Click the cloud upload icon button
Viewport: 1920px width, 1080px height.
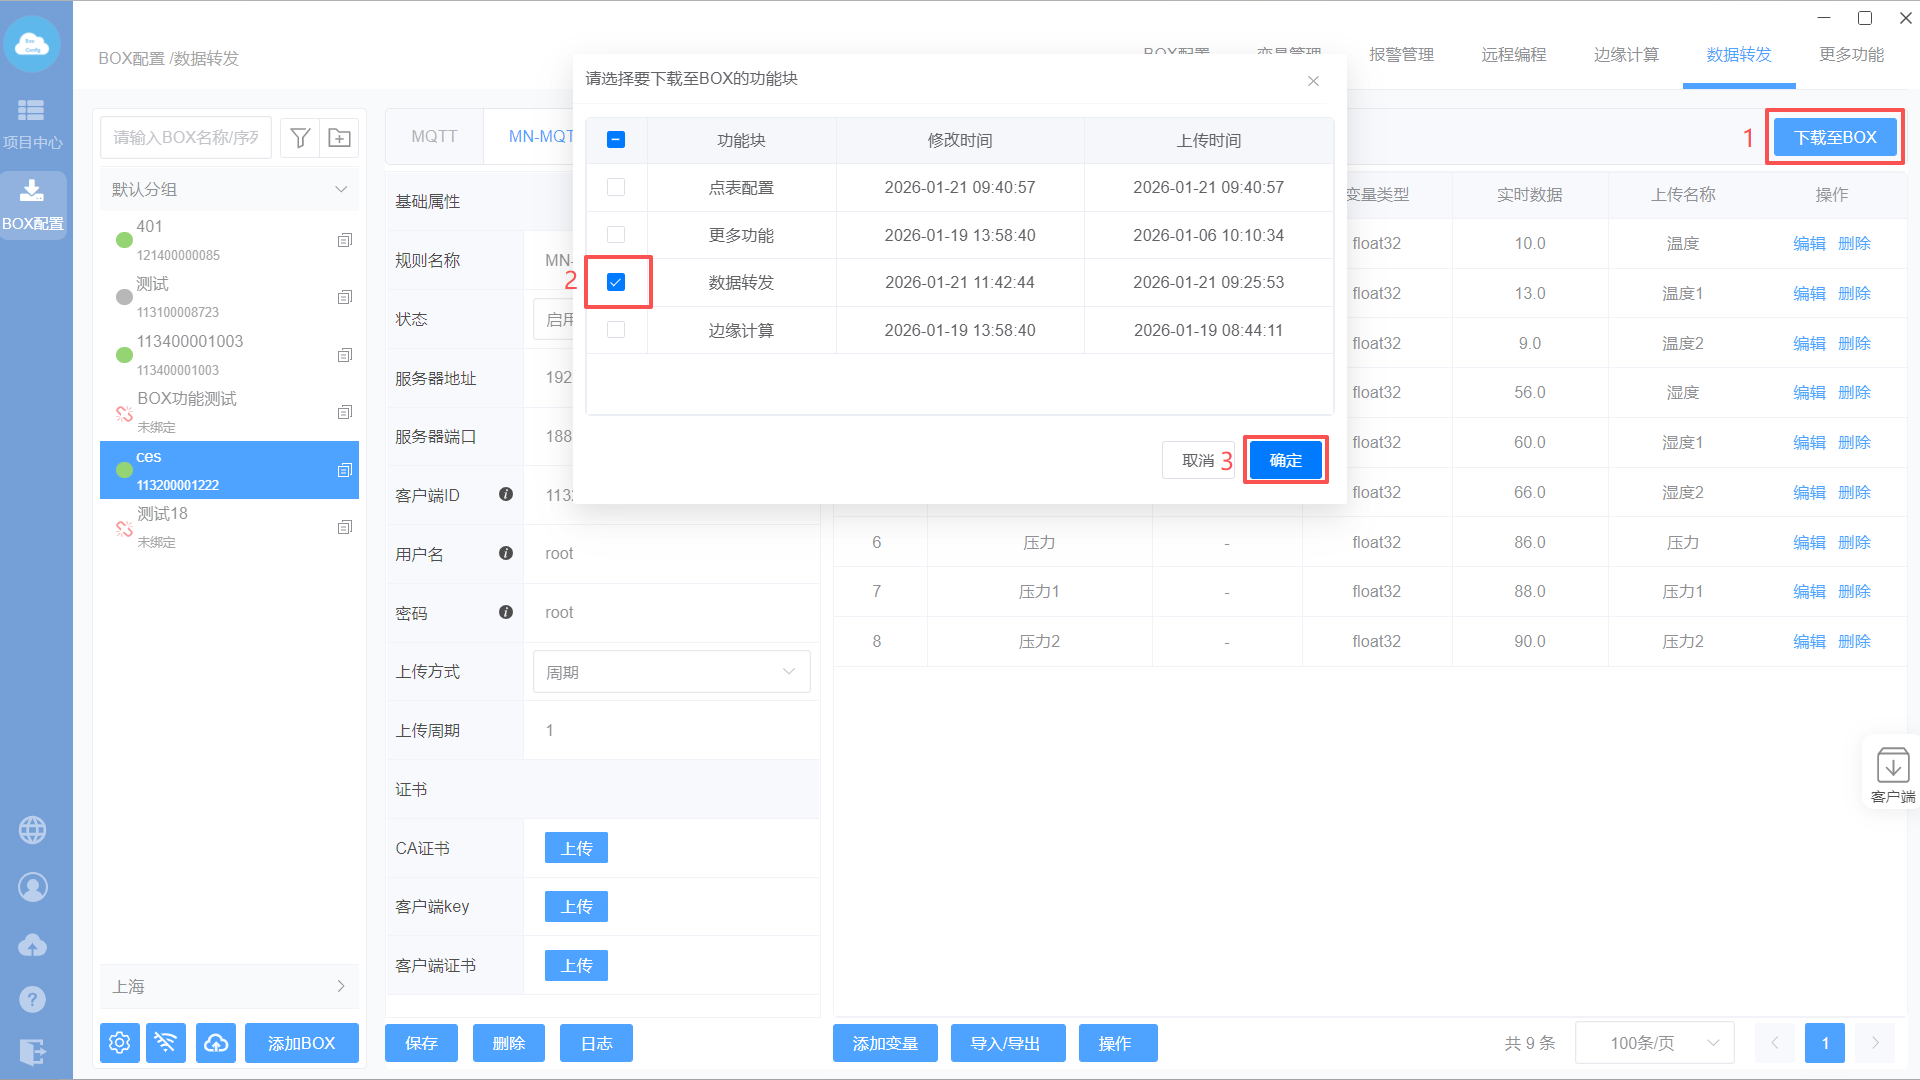(x=216, y=1043)
